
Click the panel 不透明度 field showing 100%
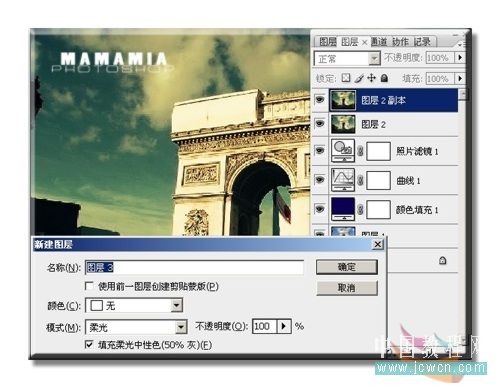tap(441, 58)
